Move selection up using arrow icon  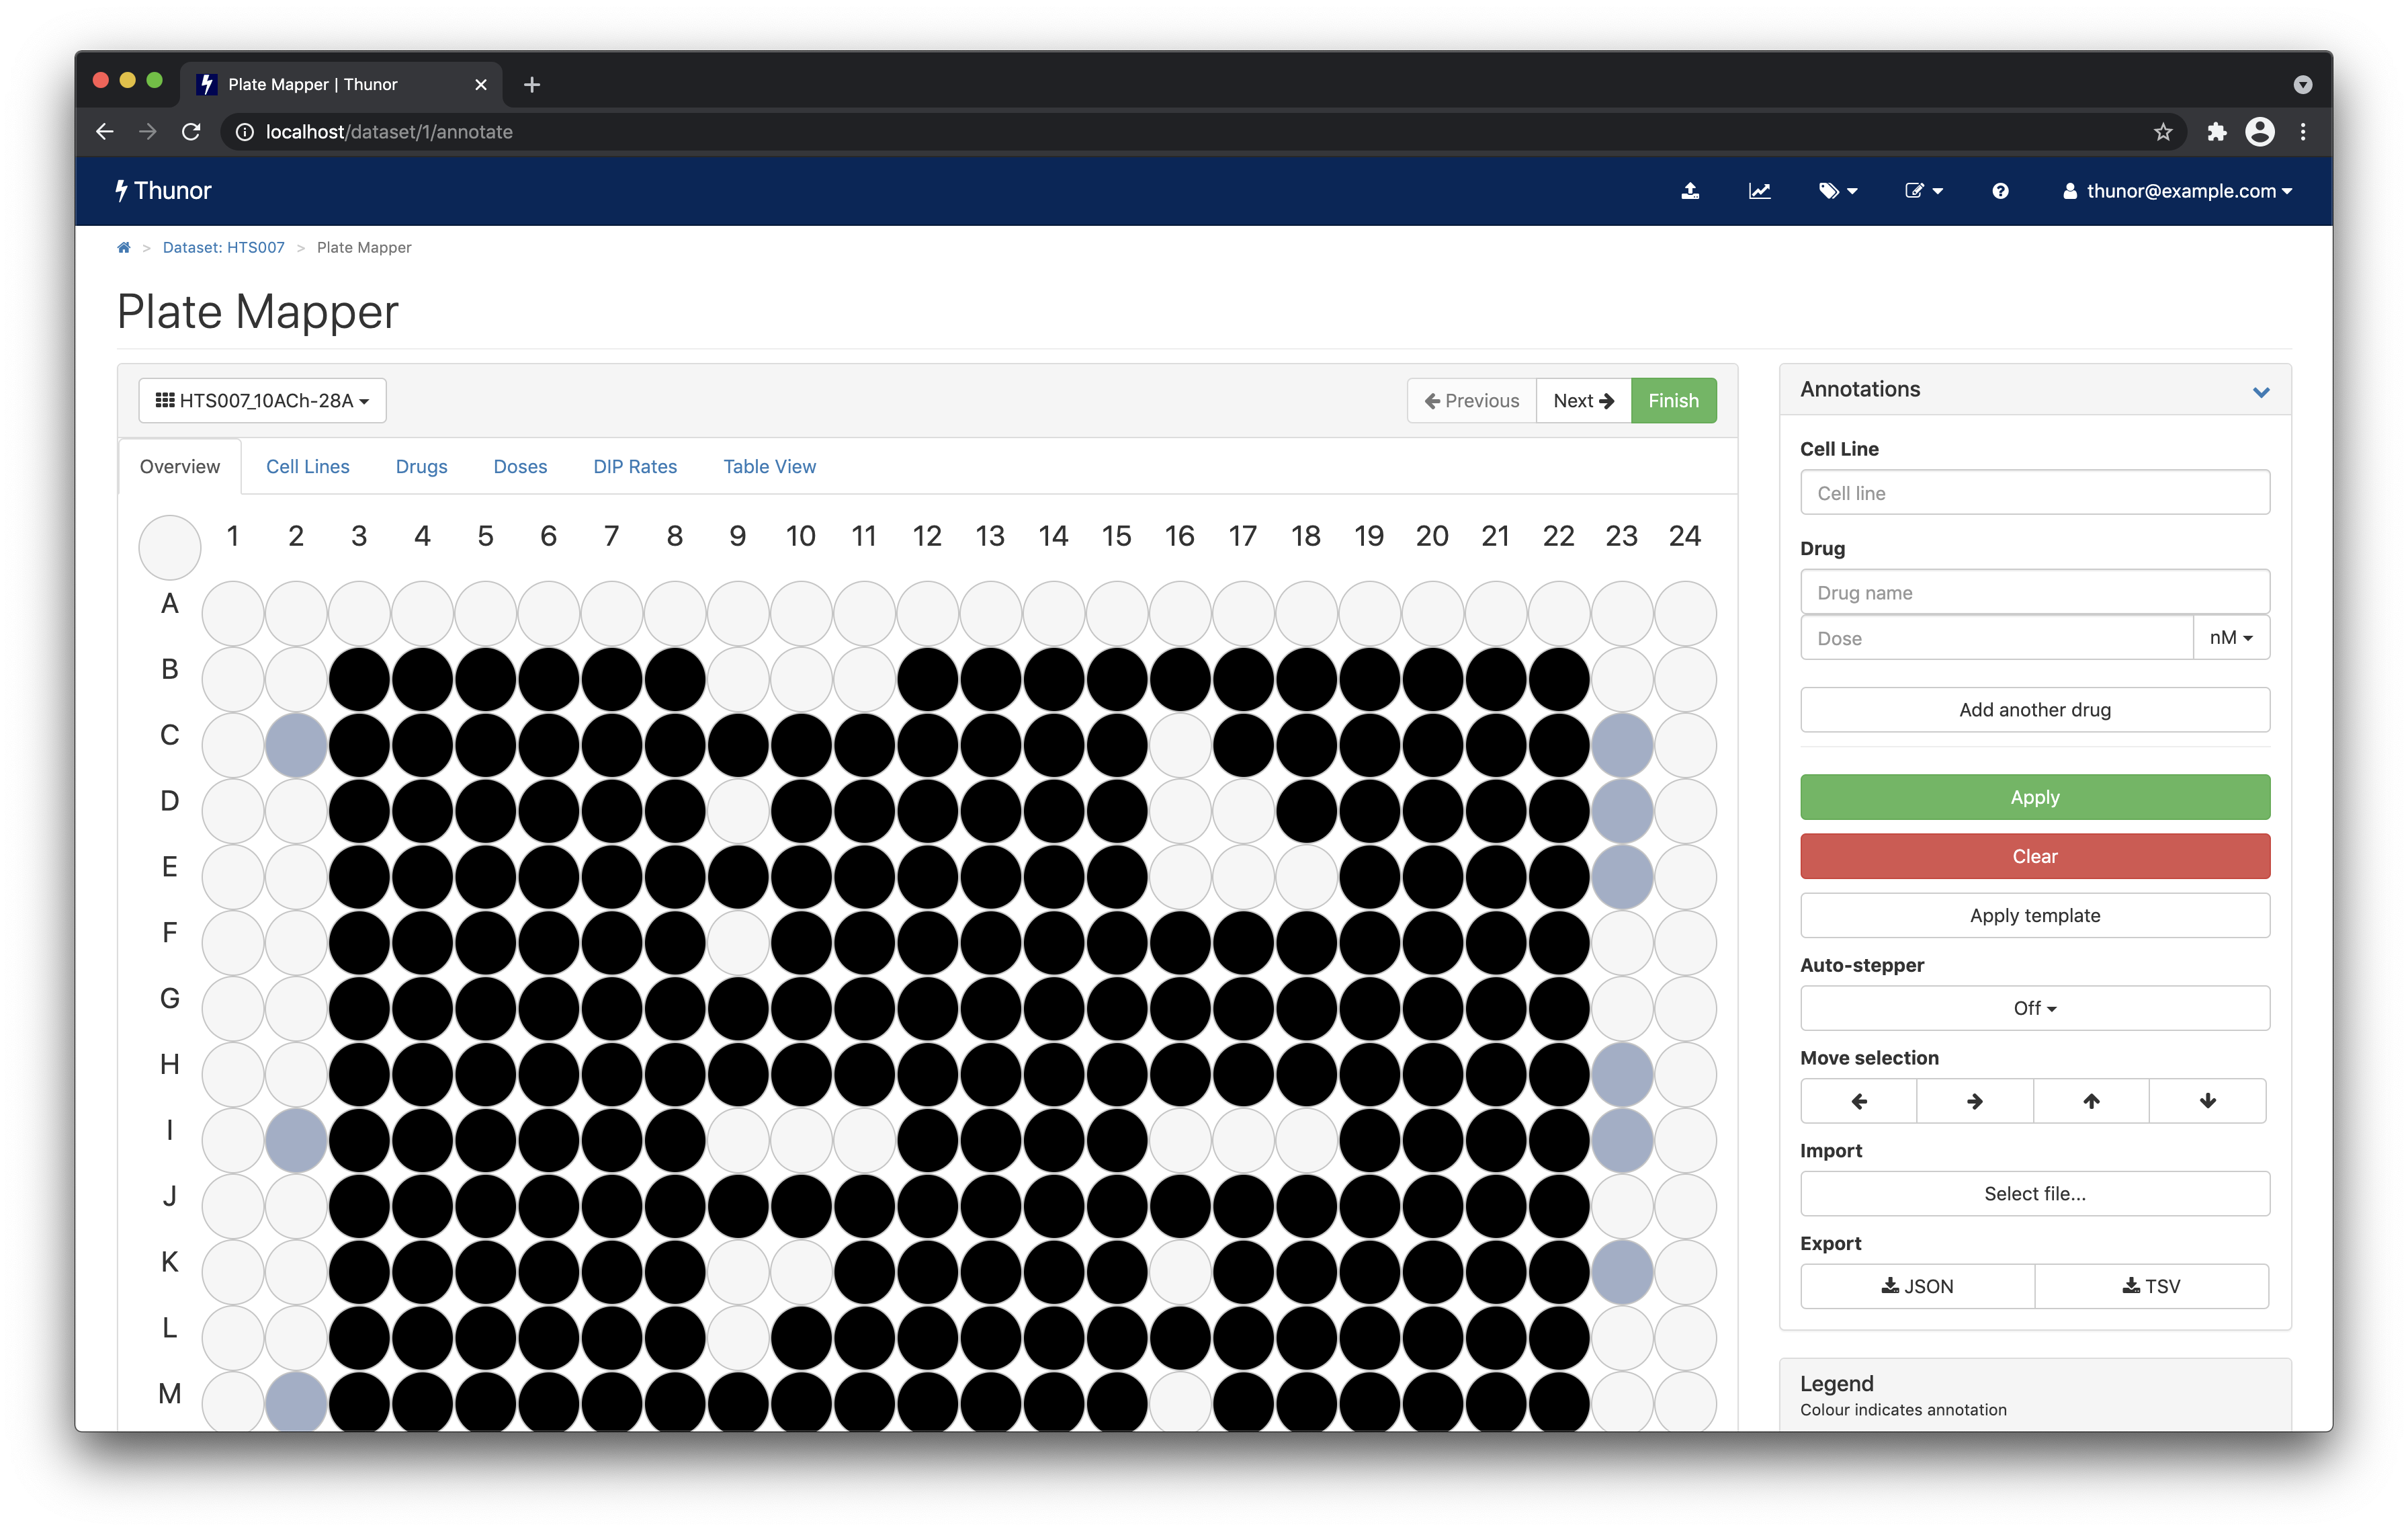pyautogui.click(x=2091, y=1100)
